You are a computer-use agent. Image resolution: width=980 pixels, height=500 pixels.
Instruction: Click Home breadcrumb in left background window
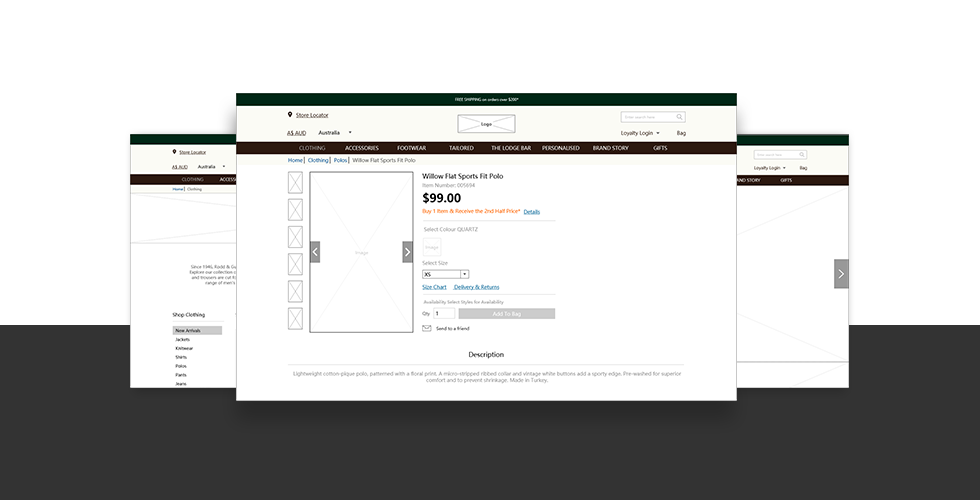tap(178, 189)
